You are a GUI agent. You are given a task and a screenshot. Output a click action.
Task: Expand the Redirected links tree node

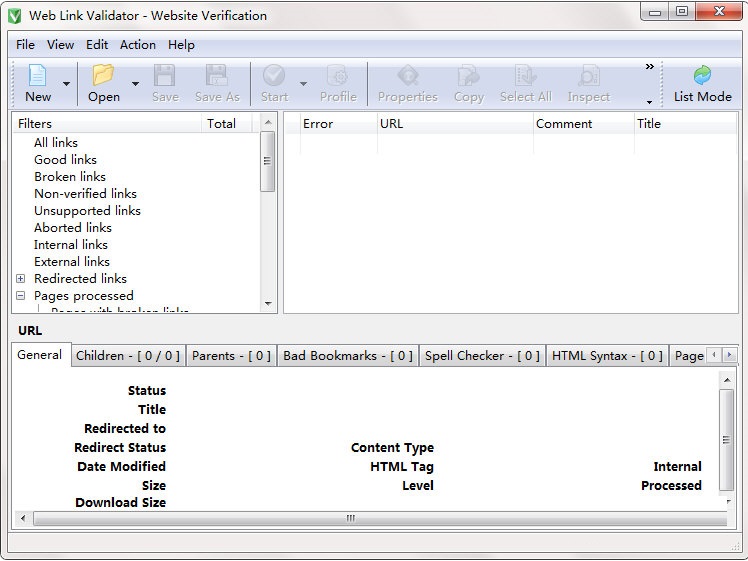click(21, 279)
